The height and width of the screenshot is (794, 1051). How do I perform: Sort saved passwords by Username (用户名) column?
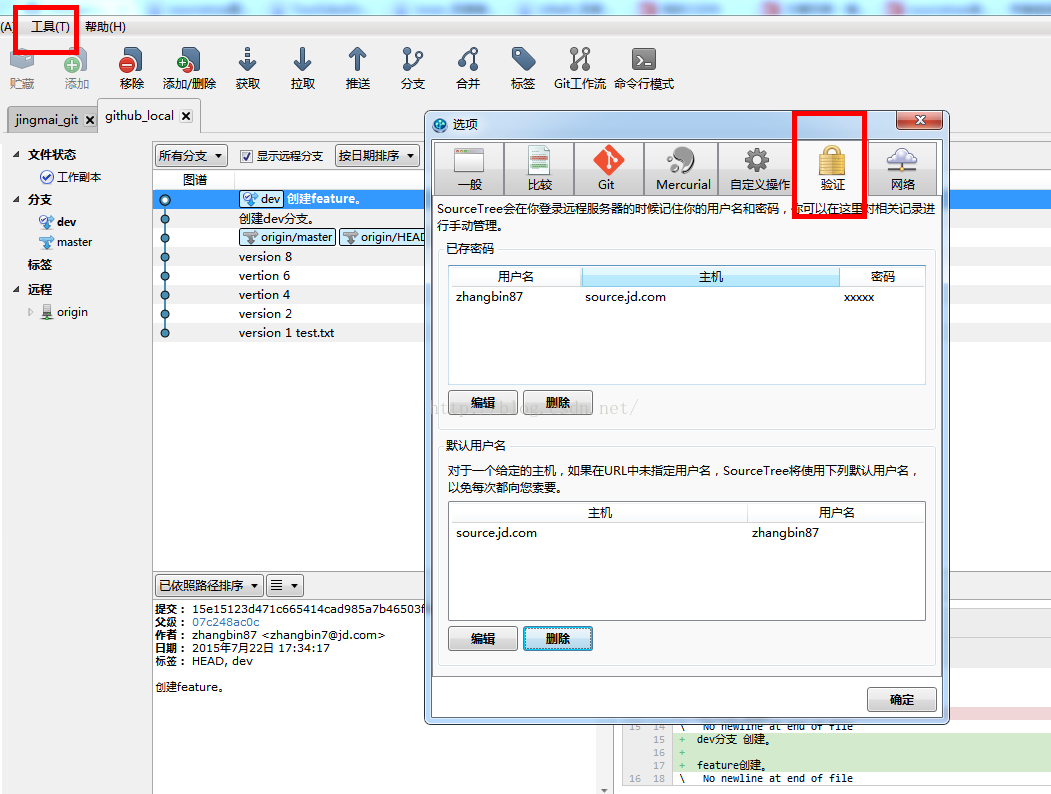tap(515, 277)
